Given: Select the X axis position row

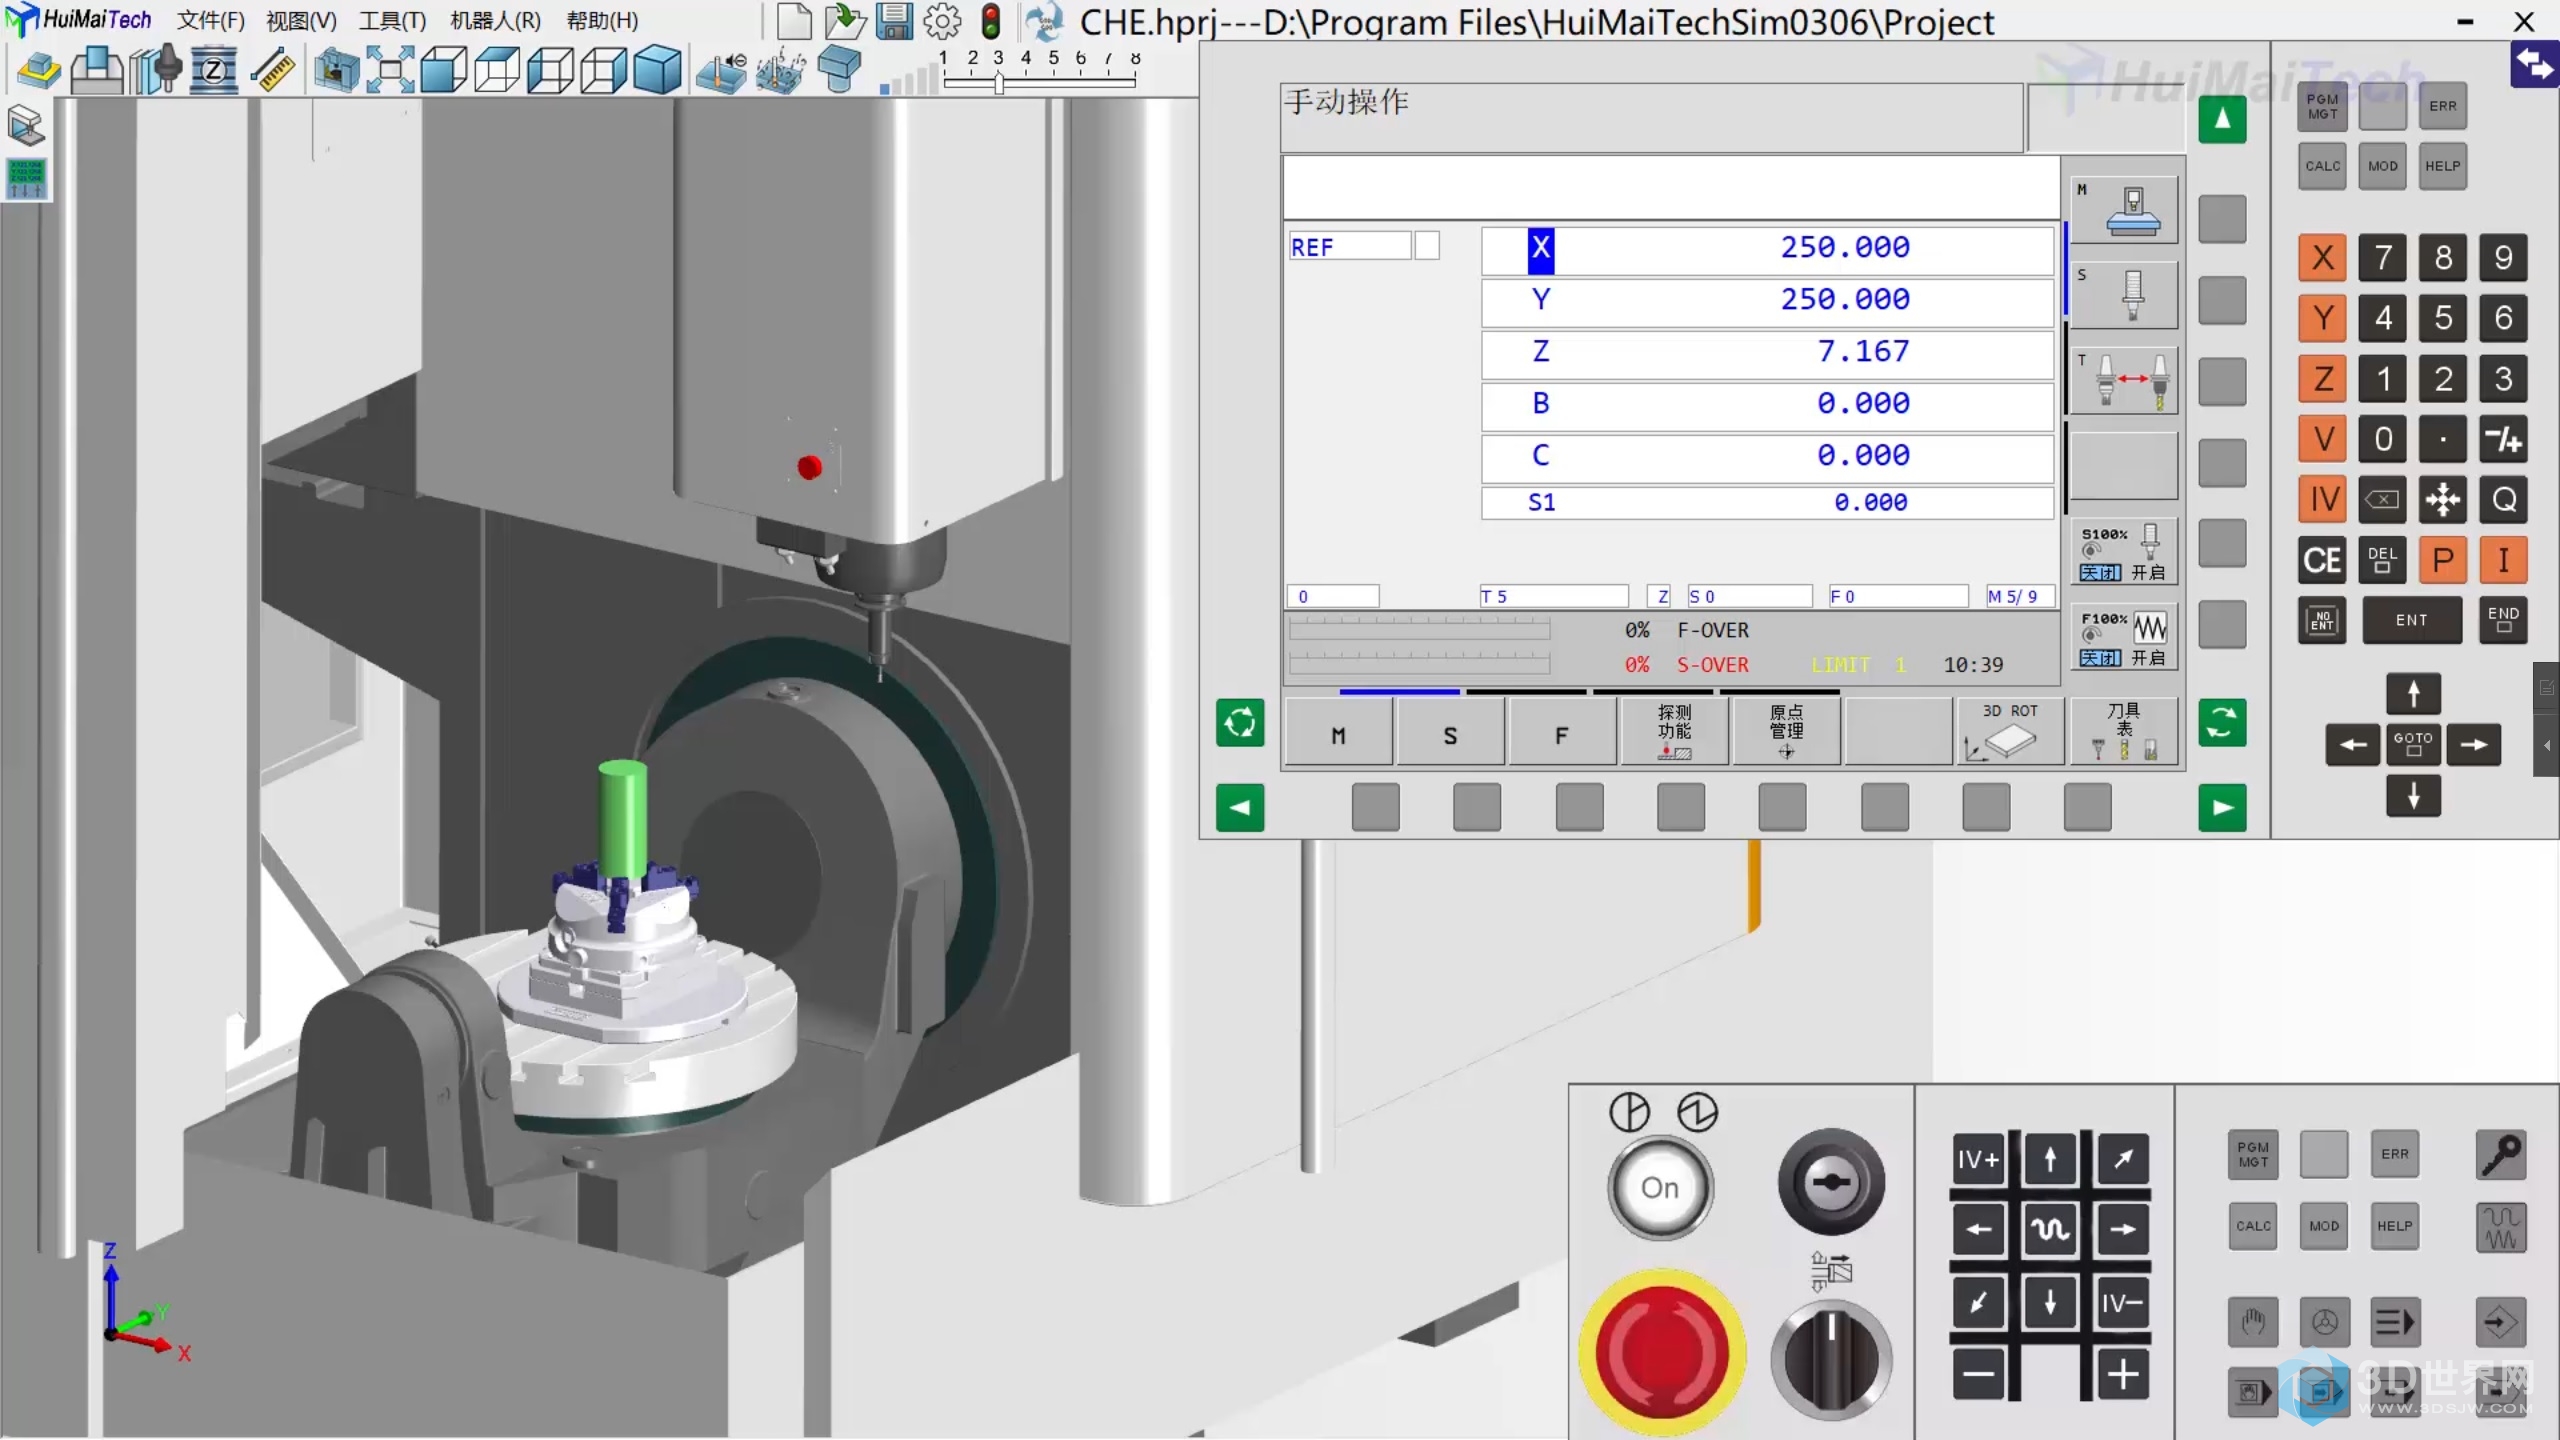Looking at the screenshot, I should click(1767, 249).
